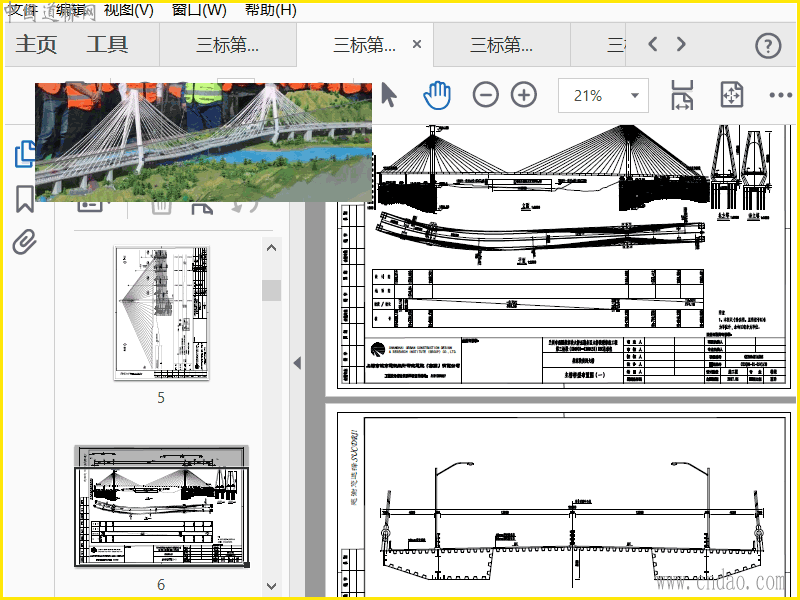Select page 6 thumbnail
This screenshot has height=600, width=800.
[x=162, y=506]
